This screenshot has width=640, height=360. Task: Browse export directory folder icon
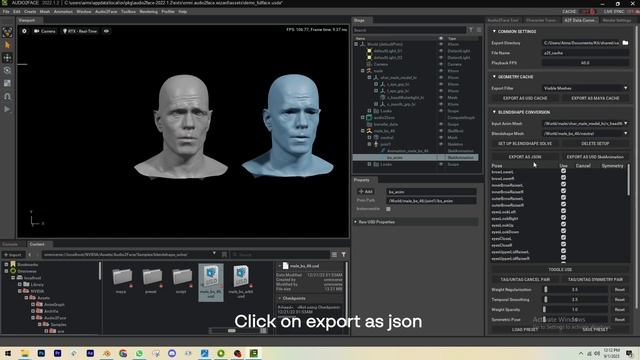[x=625, y=42]
